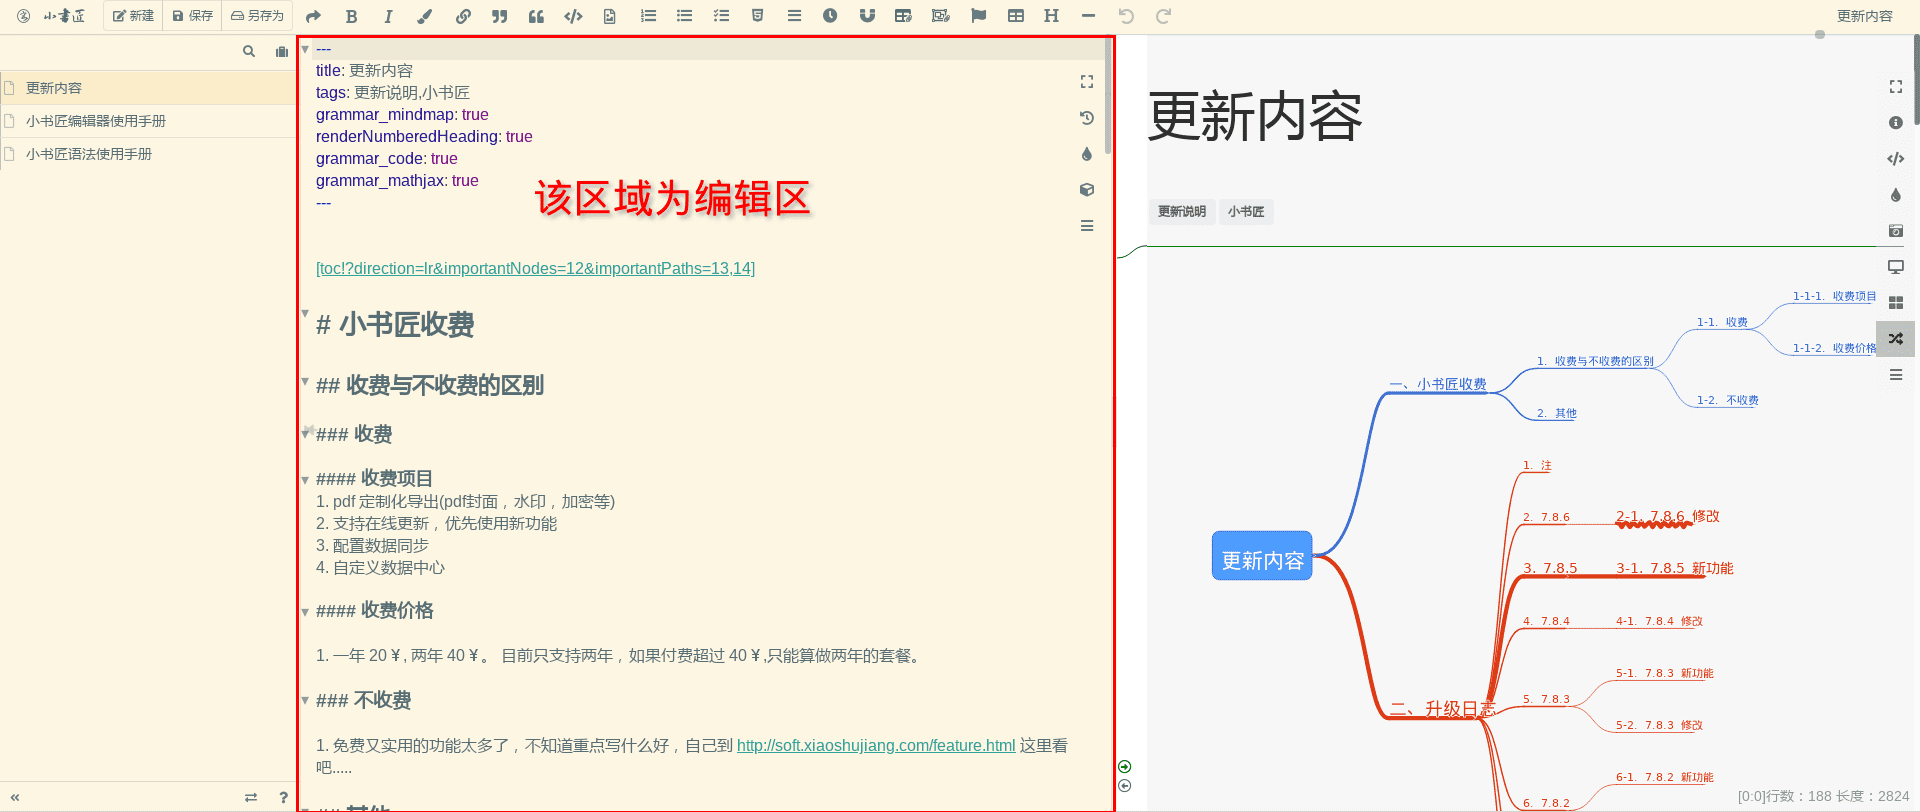This screenshot has height=812, width=1920.
Task: Click 保存 to save document
Action: 193,16
